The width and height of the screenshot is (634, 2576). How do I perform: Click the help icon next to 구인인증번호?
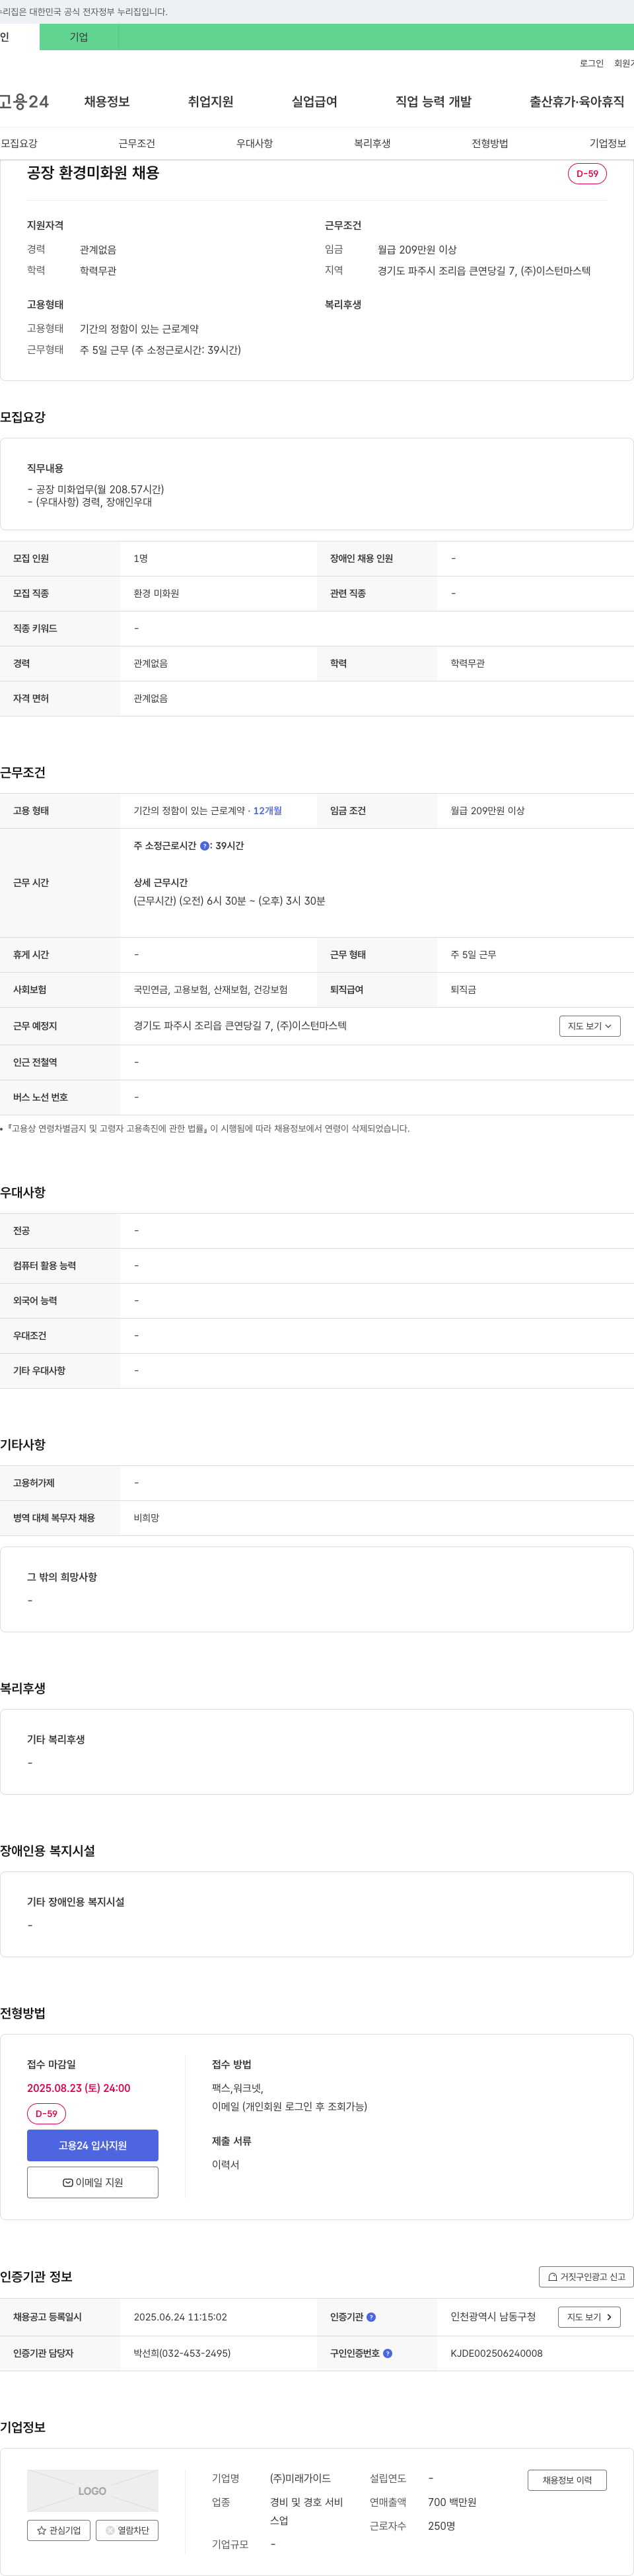(x=388, y=2353)
